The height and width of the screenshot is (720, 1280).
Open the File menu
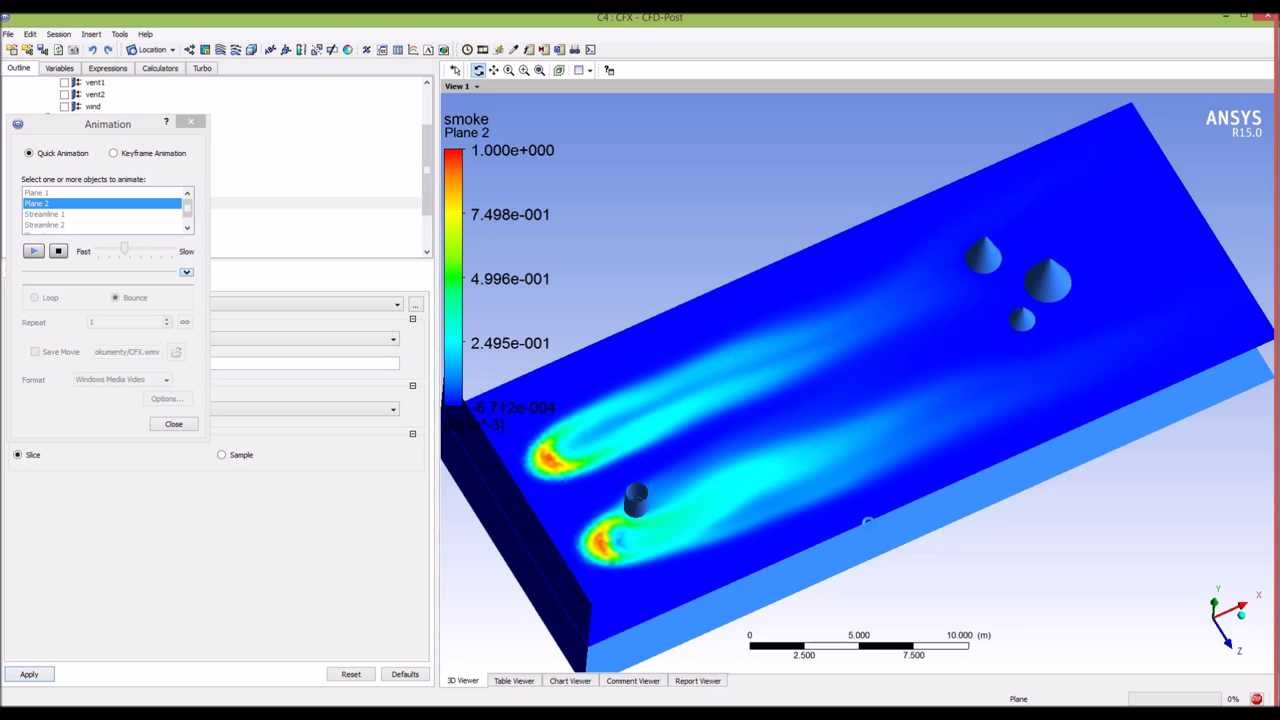click(x=7, y=34)
